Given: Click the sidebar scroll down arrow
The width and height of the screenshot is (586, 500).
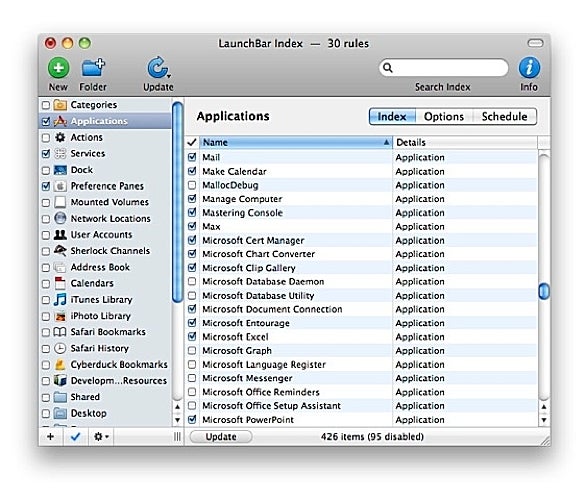Looking at the screenshot, I should (x=178, y=419).
